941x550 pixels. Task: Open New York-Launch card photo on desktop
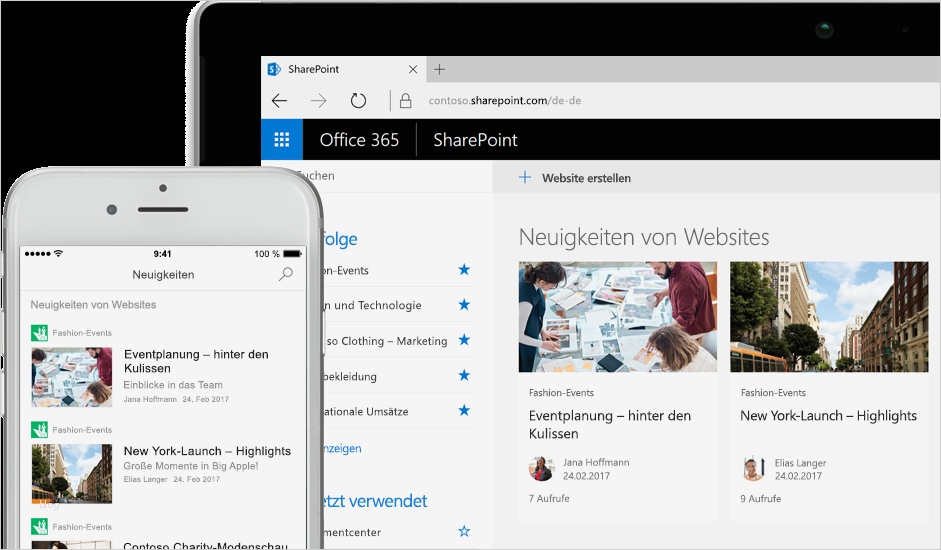[829, 316]
